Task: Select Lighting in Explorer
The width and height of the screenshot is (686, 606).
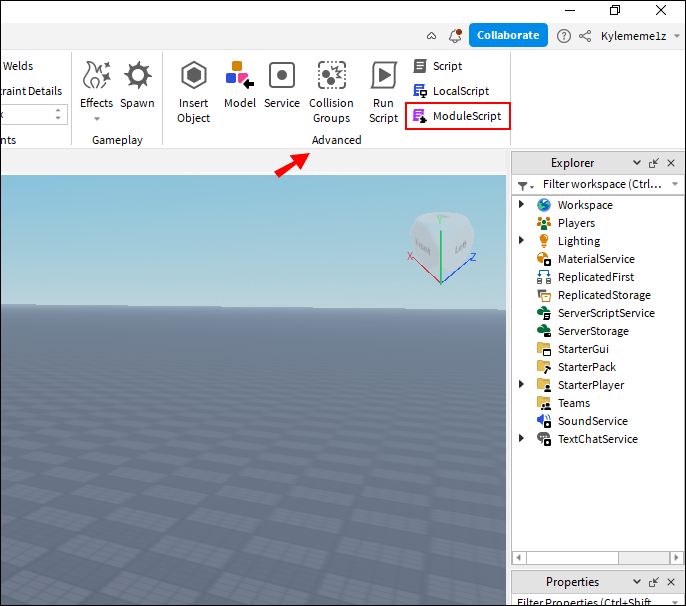Action: (x=579, y=241)
